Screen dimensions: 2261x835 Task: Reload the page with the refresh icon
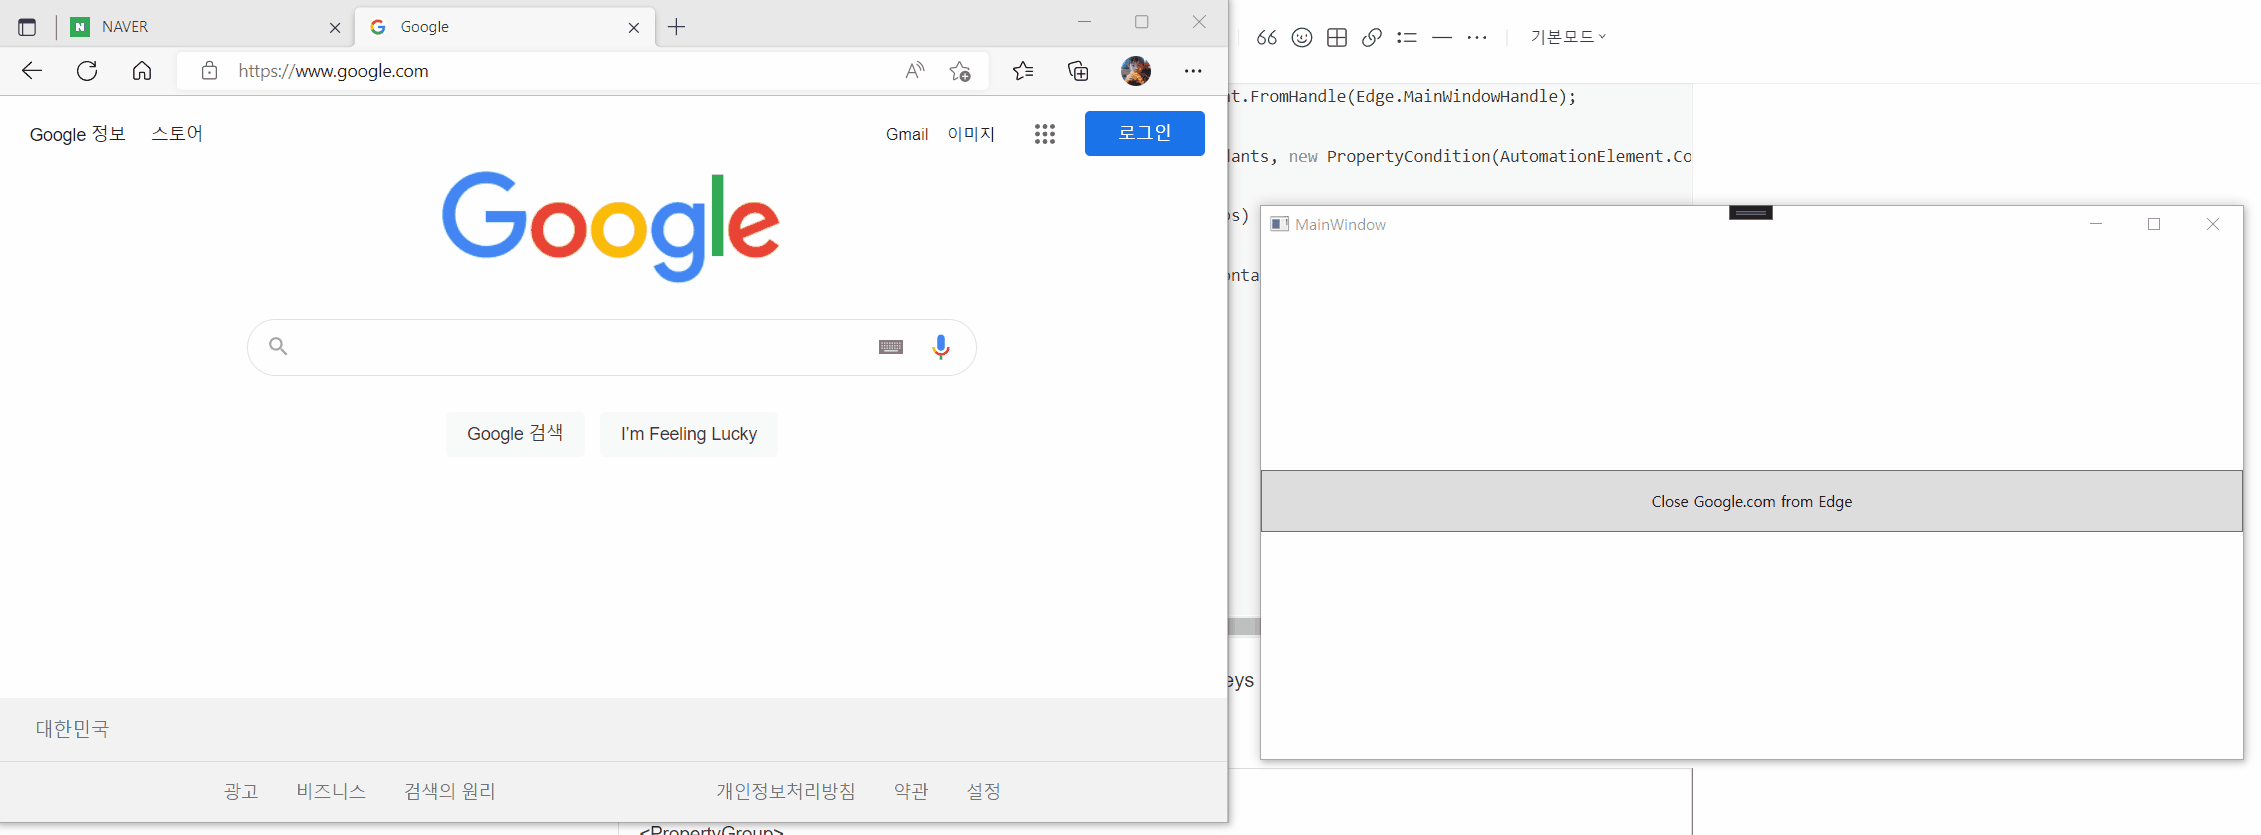pyautogui.click(x=87, y=71)
